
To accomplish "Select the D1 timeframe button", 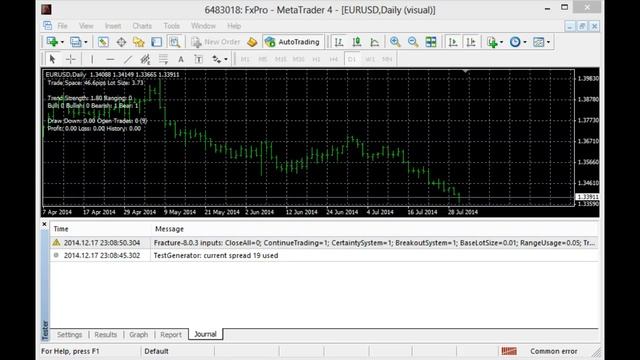I will point(352,59).
